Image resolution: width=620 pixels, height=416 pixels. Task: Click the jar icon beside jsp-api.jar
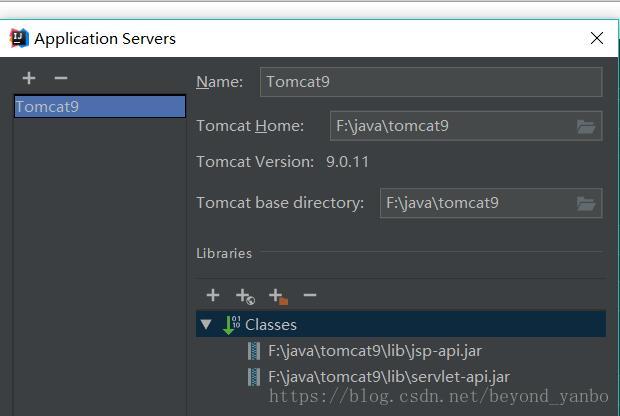(254, 351)
